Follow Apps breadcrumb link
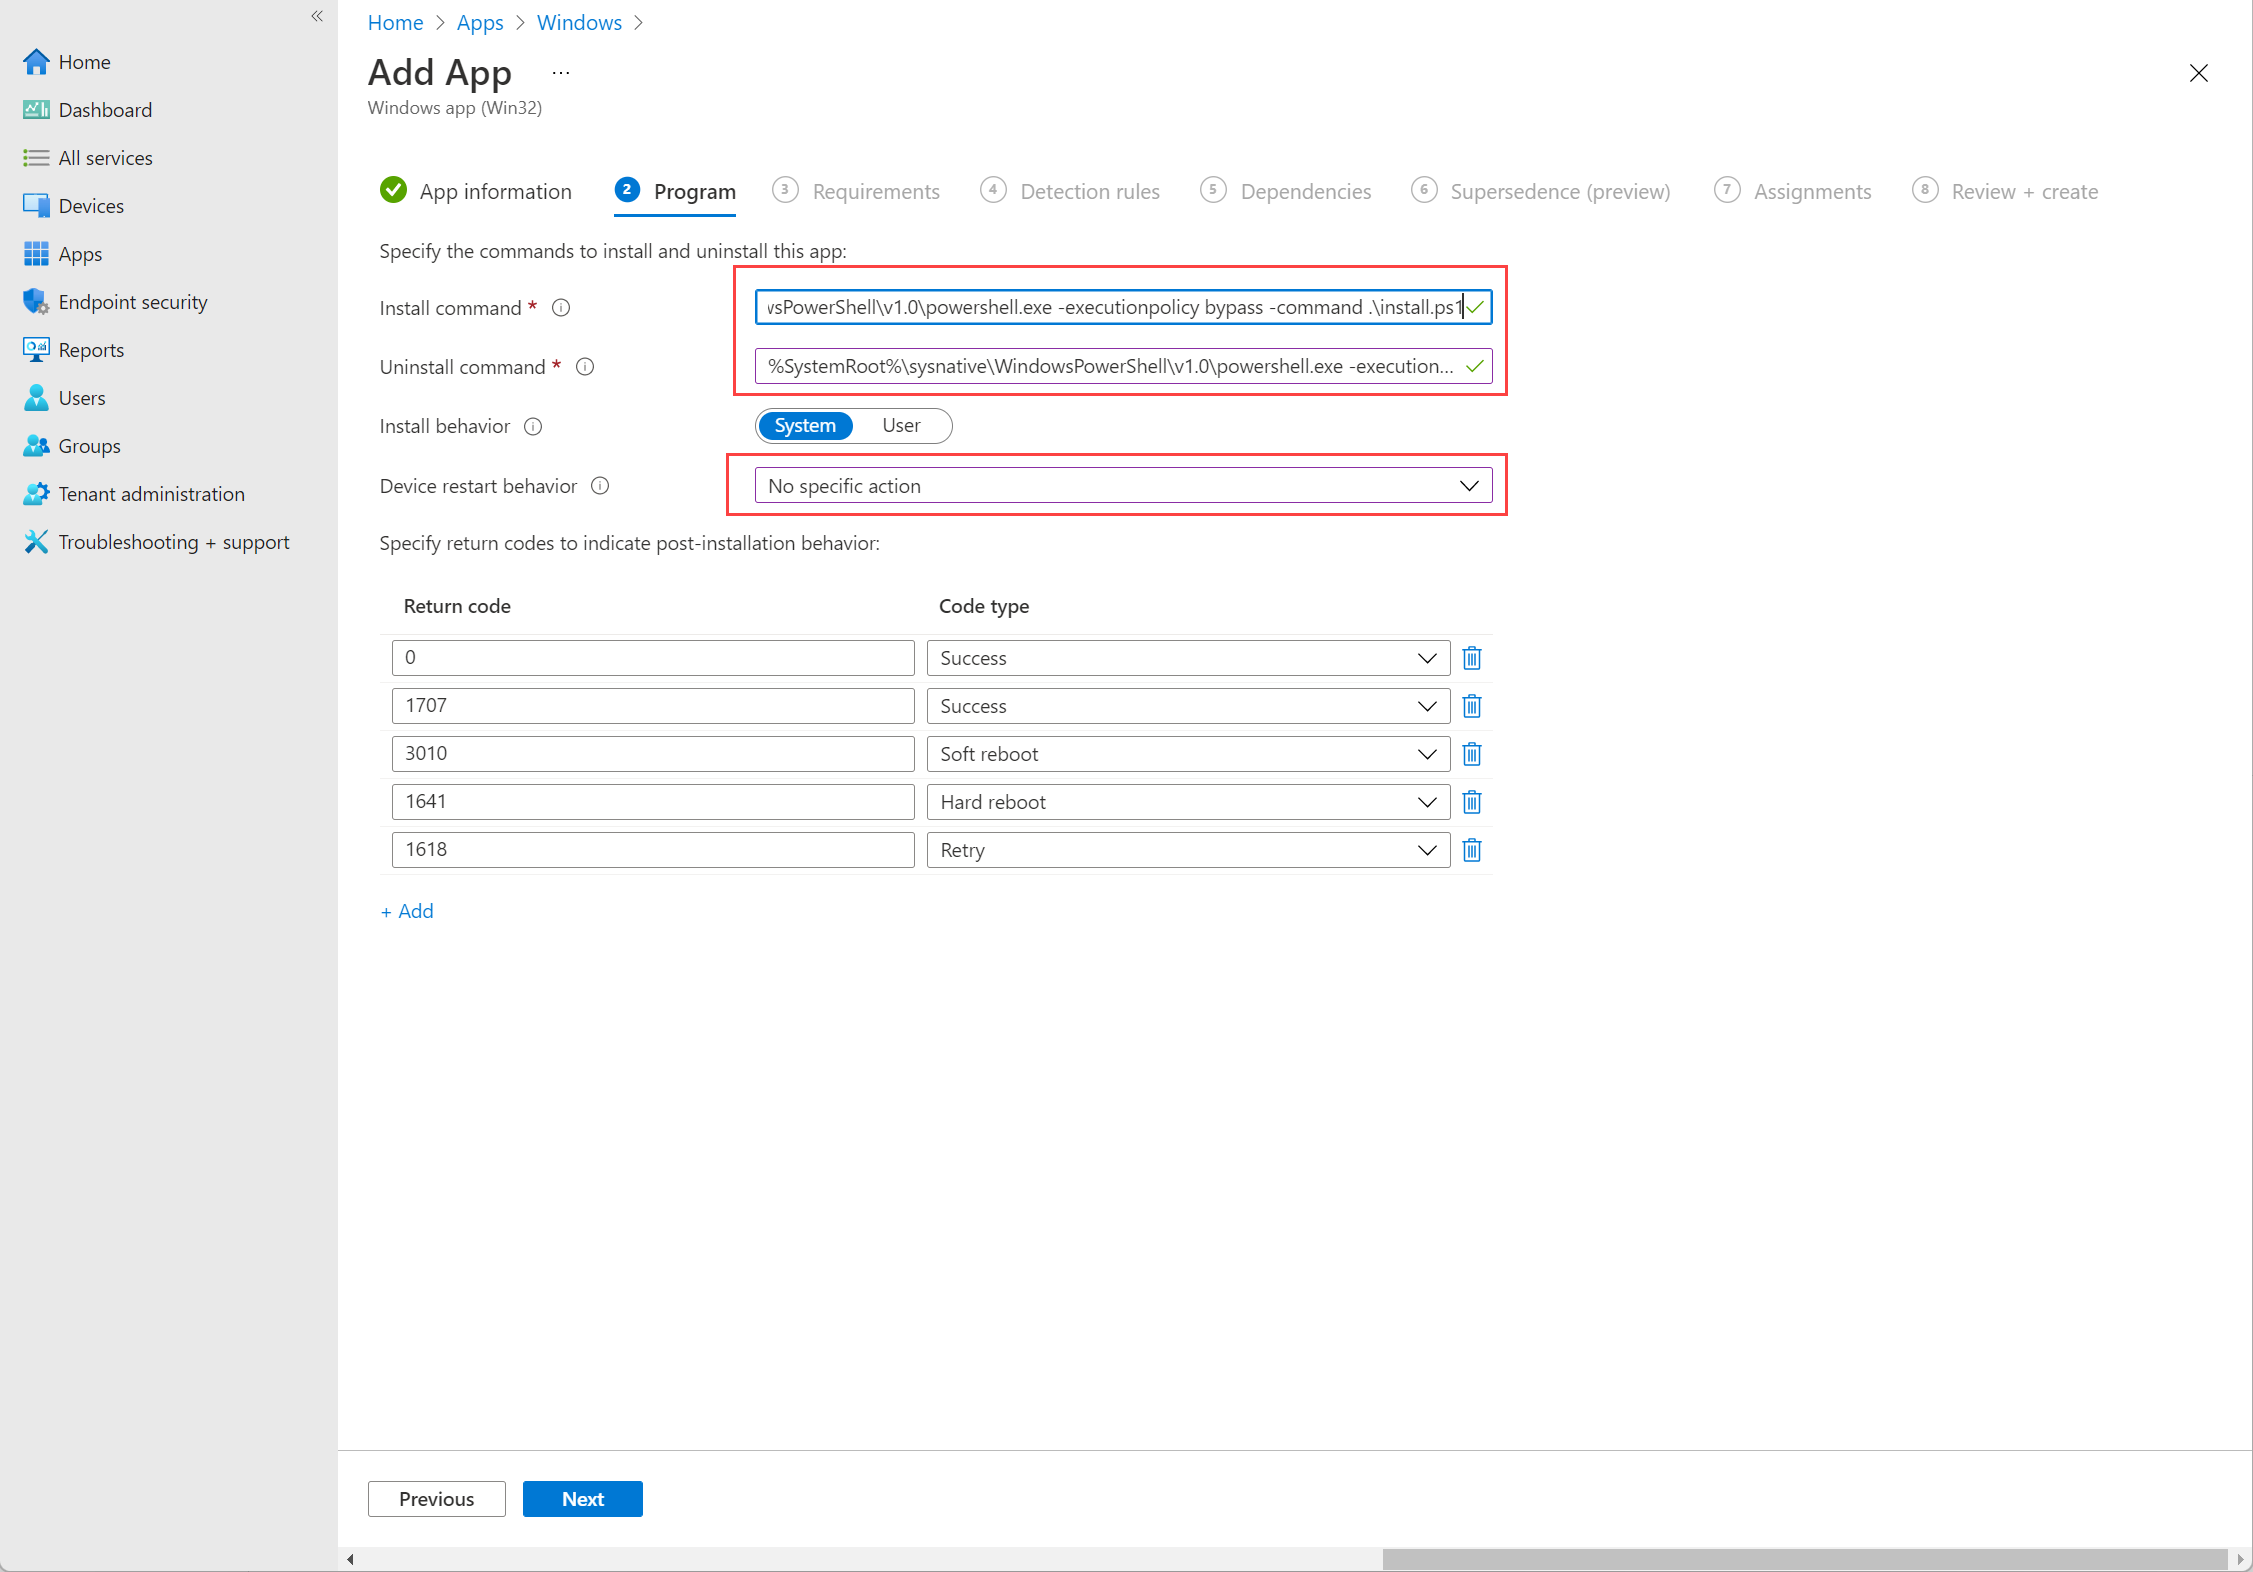The width and height of the screenshot is (2253, 1572). click(x=480, y=22)
